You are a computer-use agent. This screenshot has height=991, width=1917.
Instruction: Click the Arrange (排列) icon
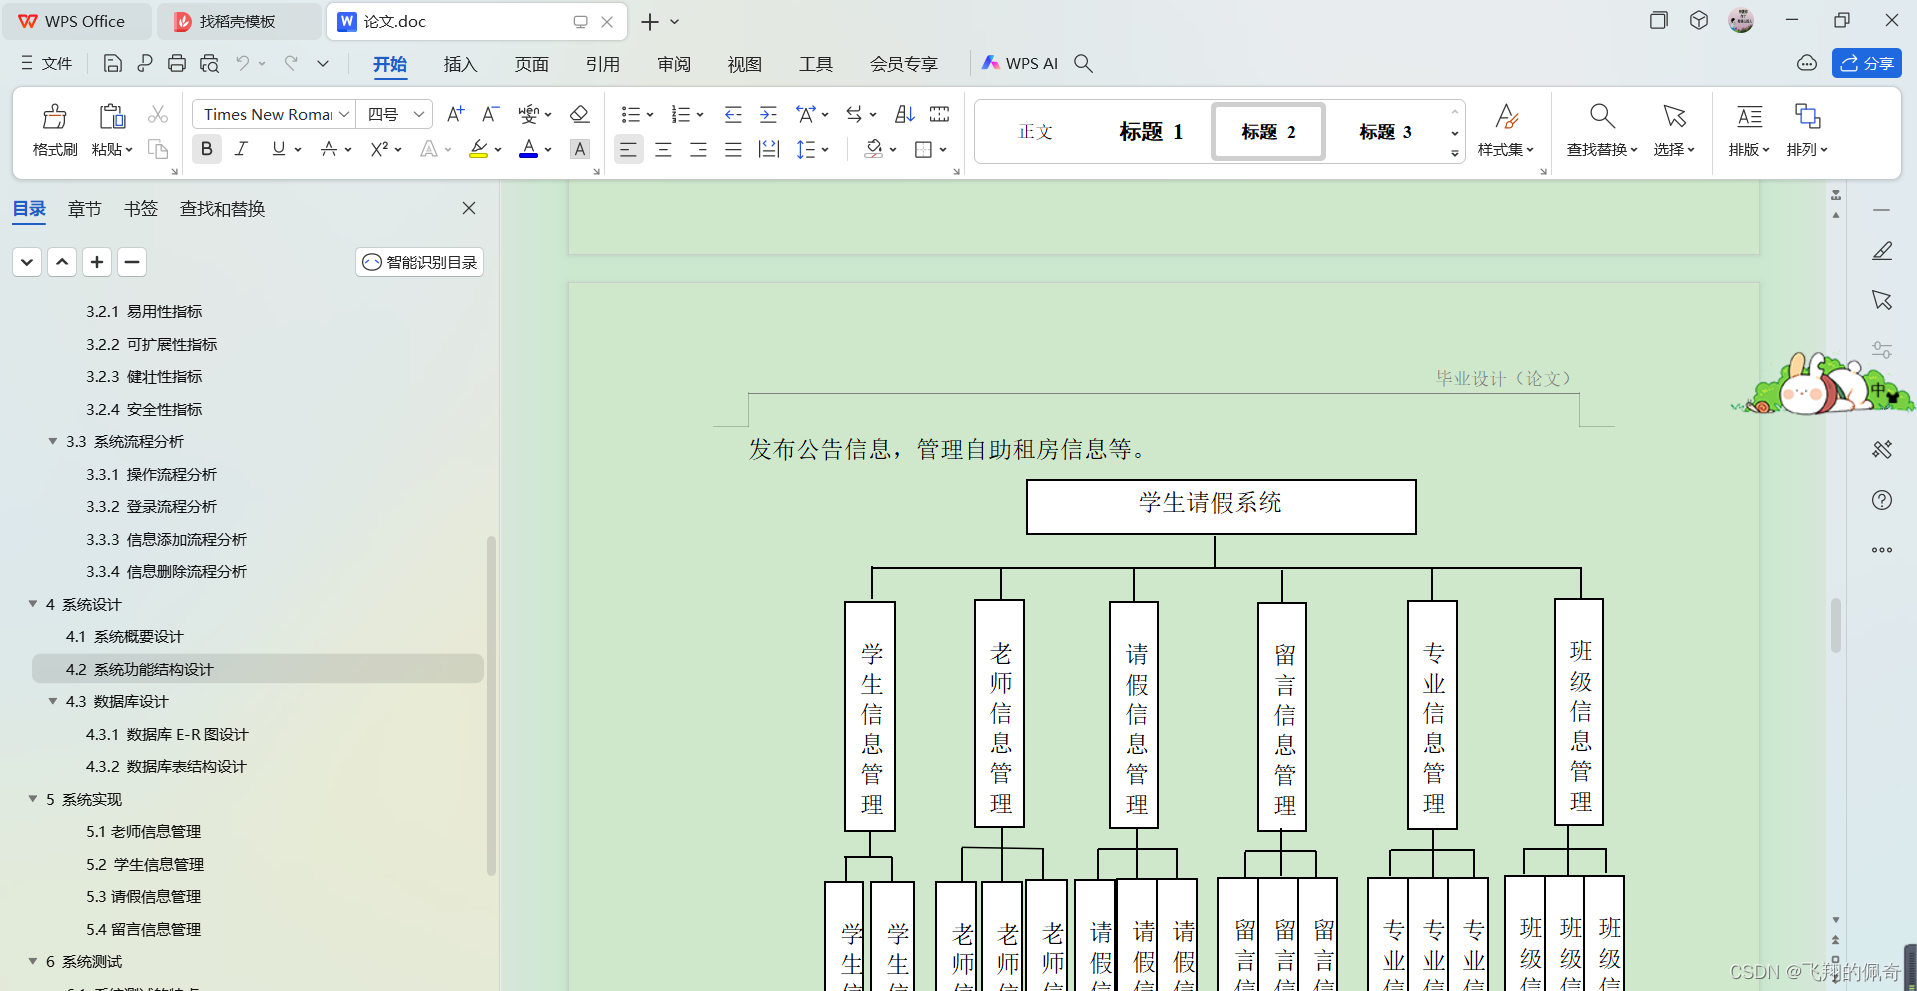pyautogui.click(x=1807, y=117)
